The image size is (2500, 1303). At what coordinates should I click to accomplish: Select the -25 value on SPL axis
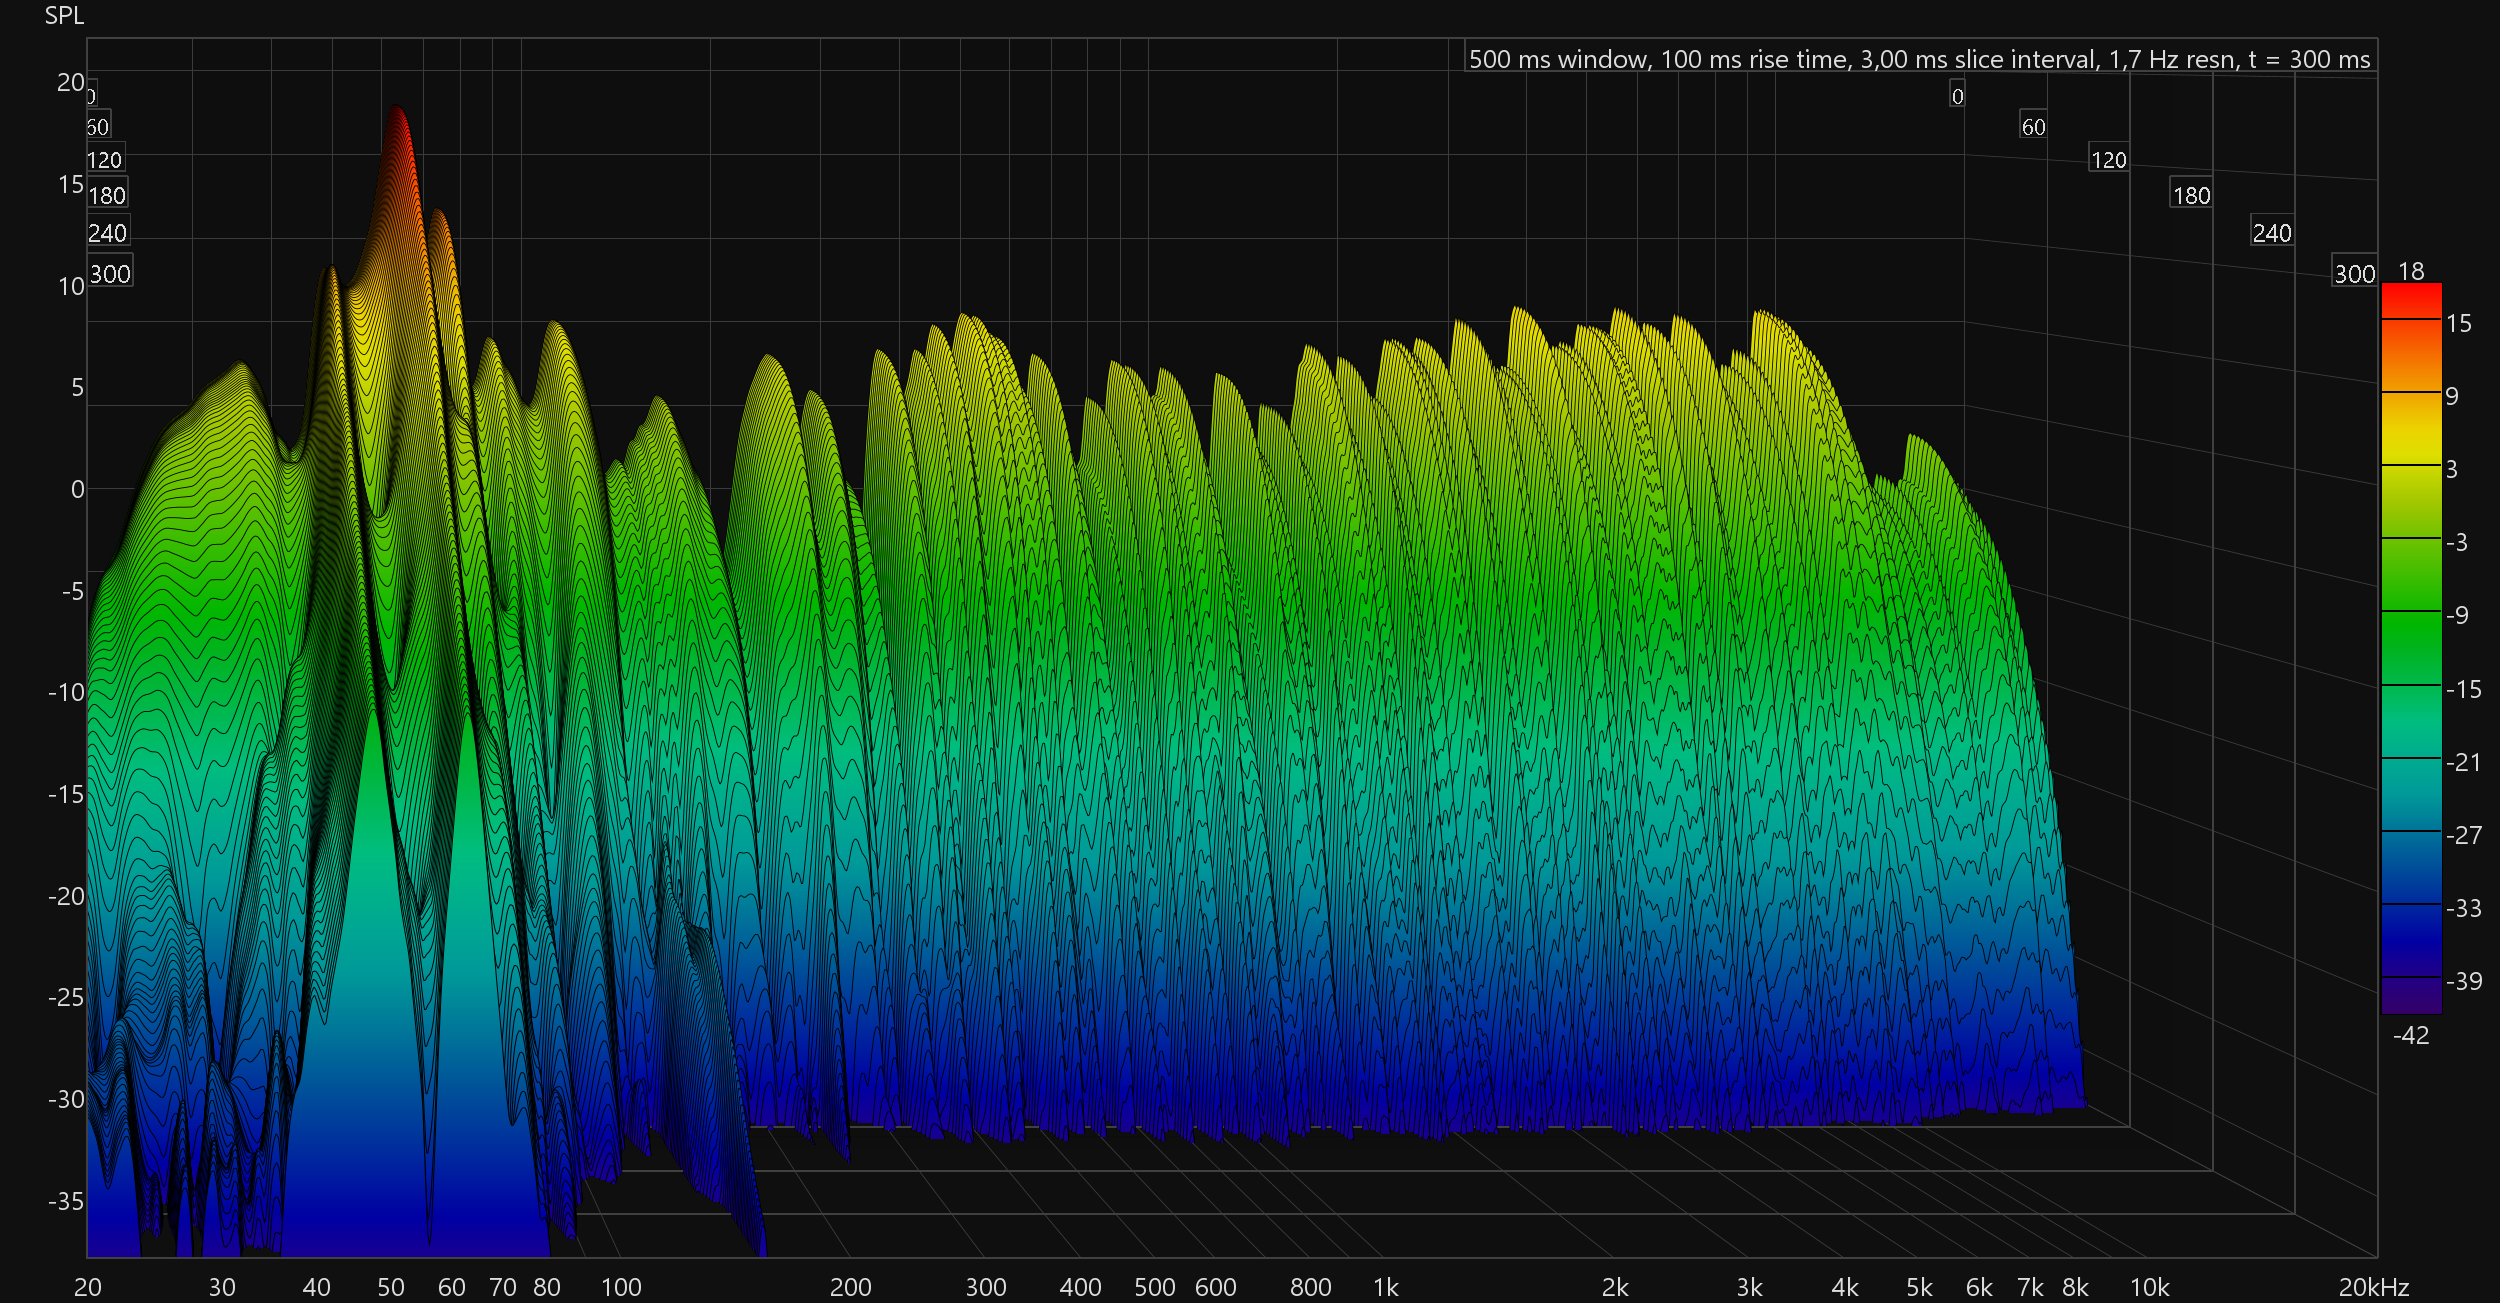point(66,997)
